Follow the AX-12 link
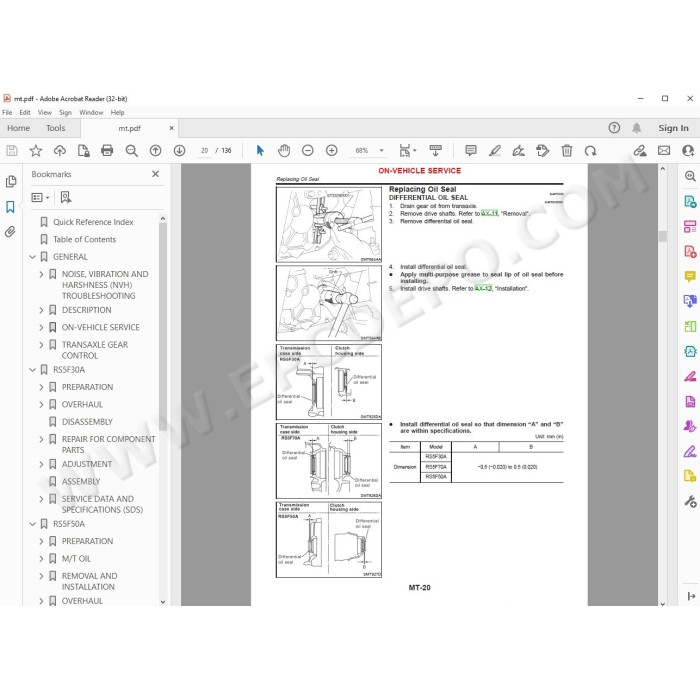Viewport: 700px width, 700px height. point(483,288)
